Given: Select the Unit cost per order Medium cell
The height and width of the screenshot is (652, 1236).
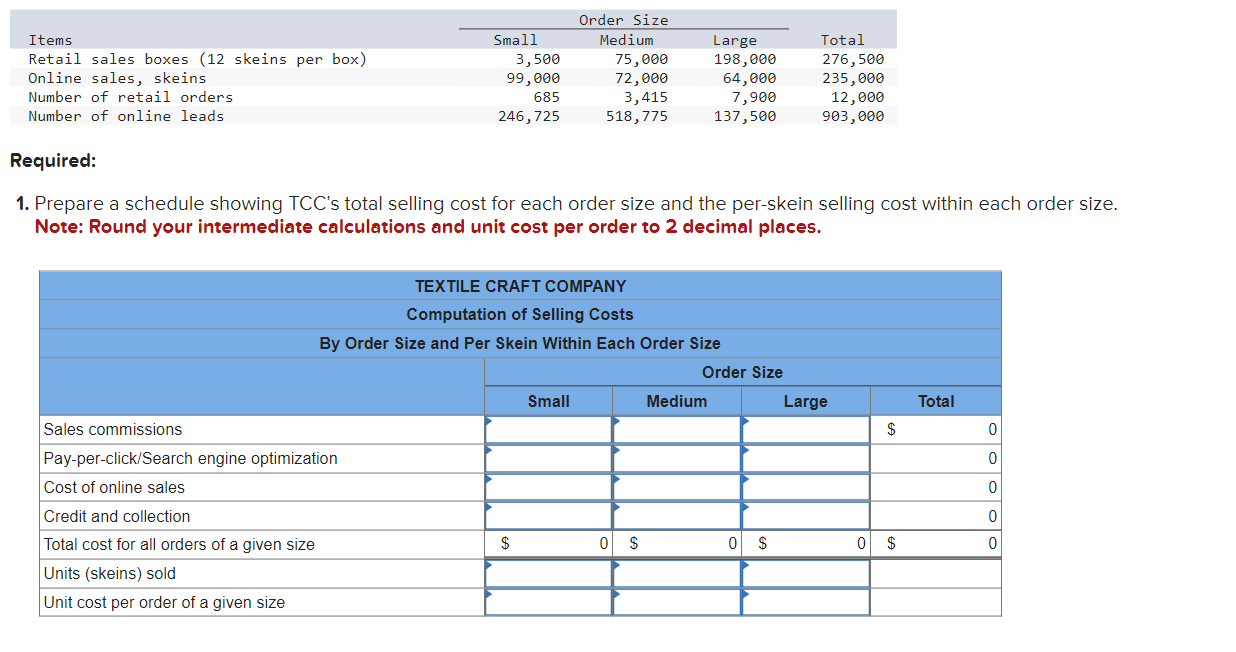Looking at the screenshot, I should (676, 602).
